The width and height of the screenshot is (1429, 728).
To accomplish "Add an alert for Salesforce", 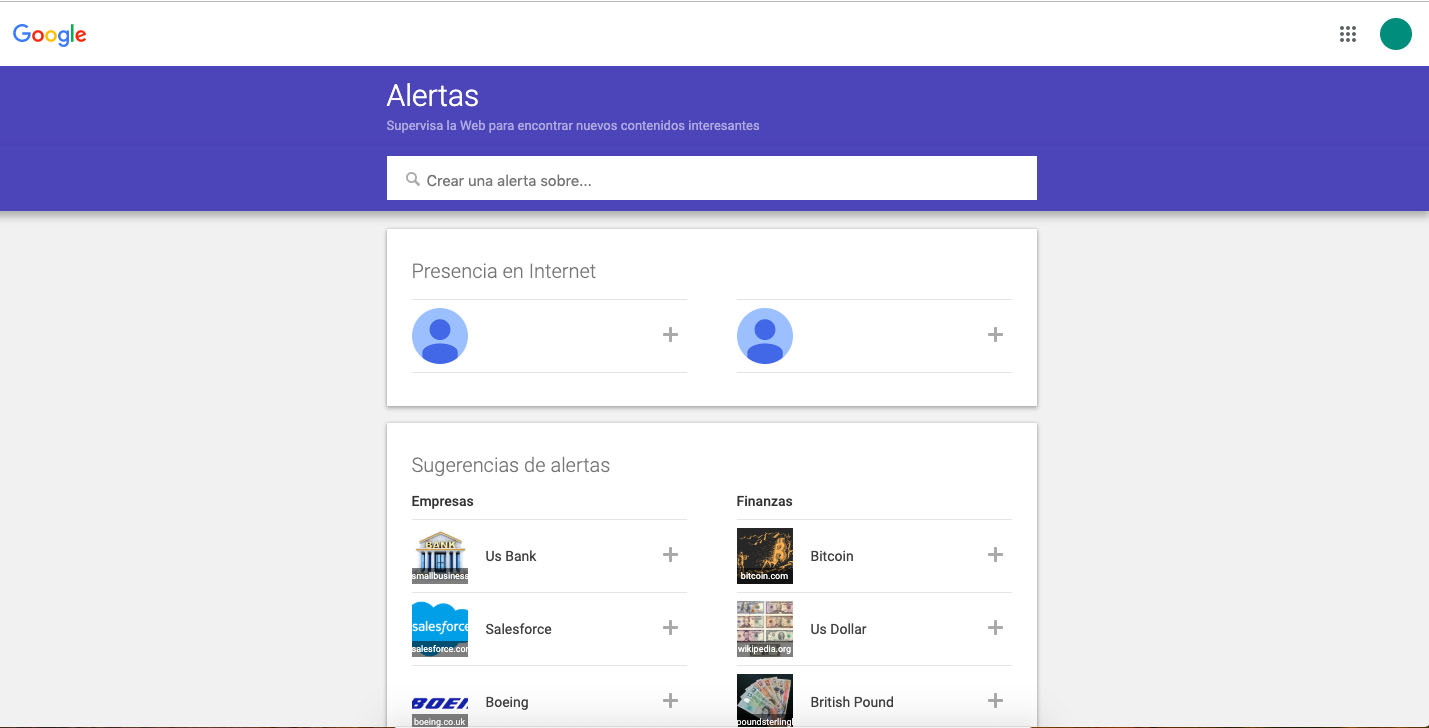I will pos(669,628).
